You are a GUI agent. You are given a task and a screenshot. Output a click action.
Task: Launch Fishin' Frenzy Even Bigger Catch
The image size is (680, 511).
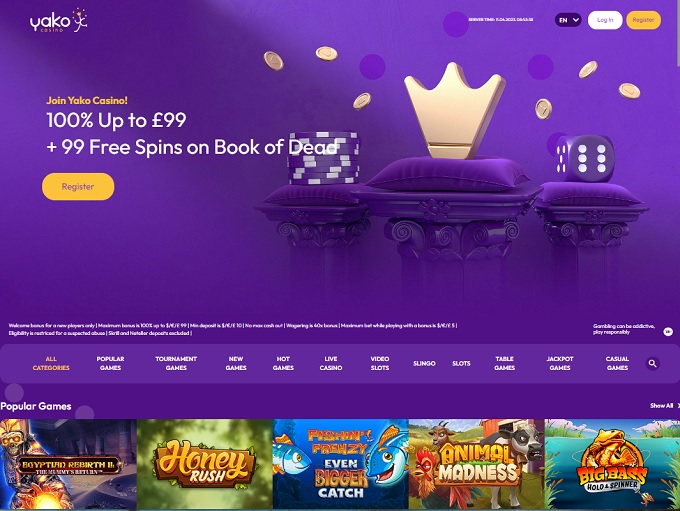click(x=340, y=464)
